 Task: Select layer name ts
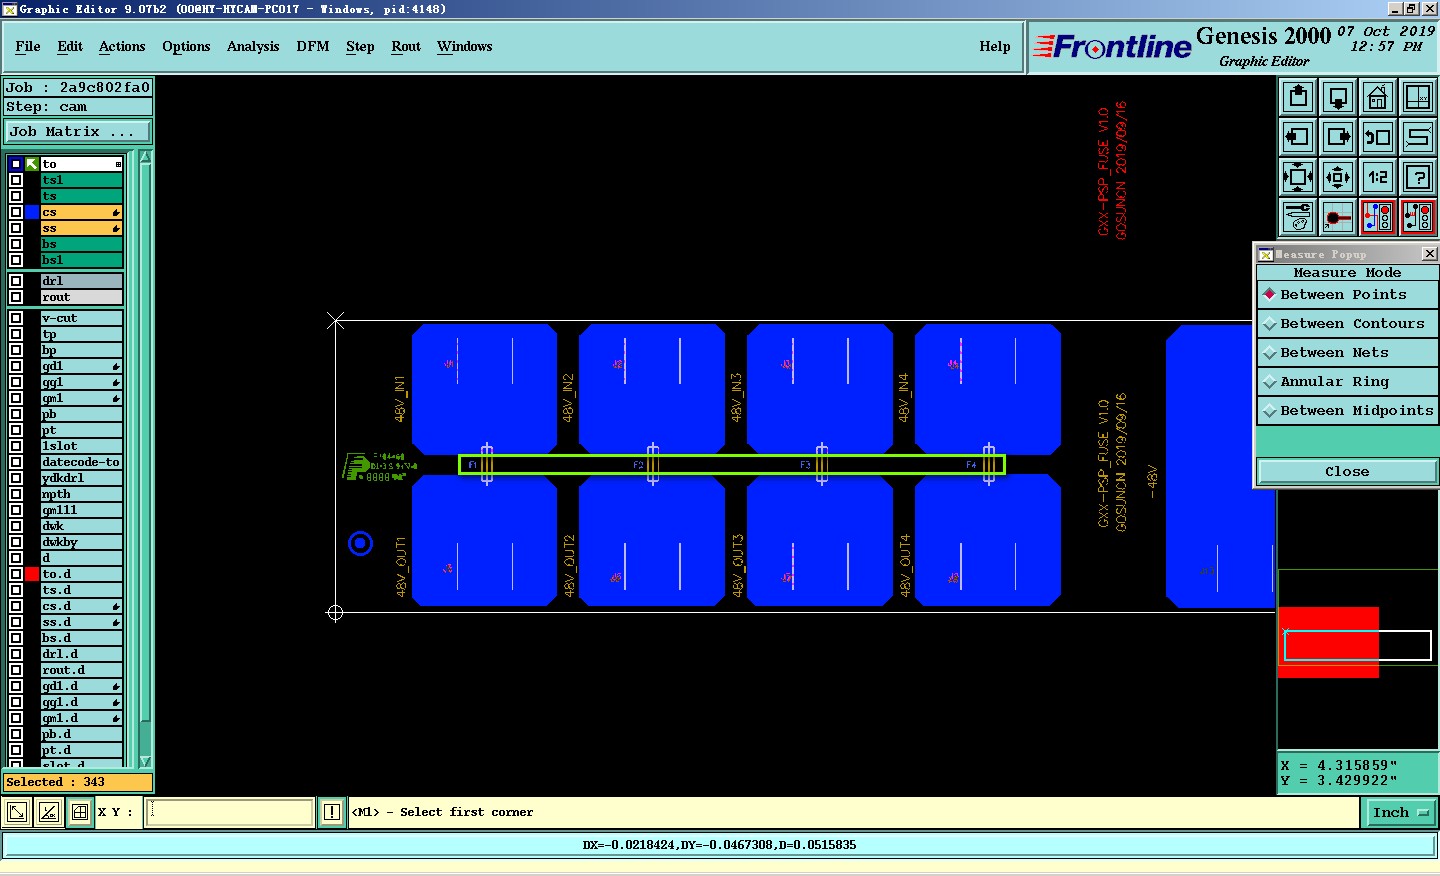(82, 196)
